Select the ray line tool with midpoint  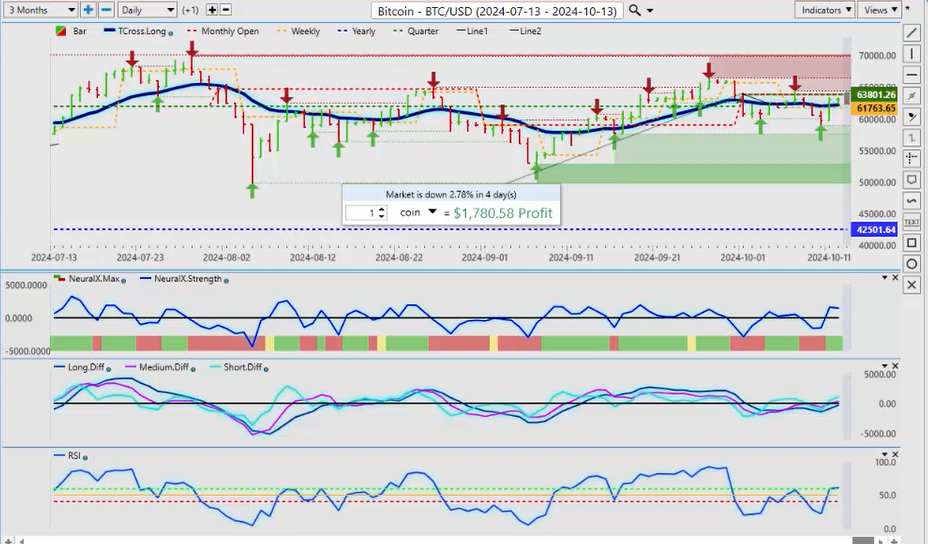[911, 95]
